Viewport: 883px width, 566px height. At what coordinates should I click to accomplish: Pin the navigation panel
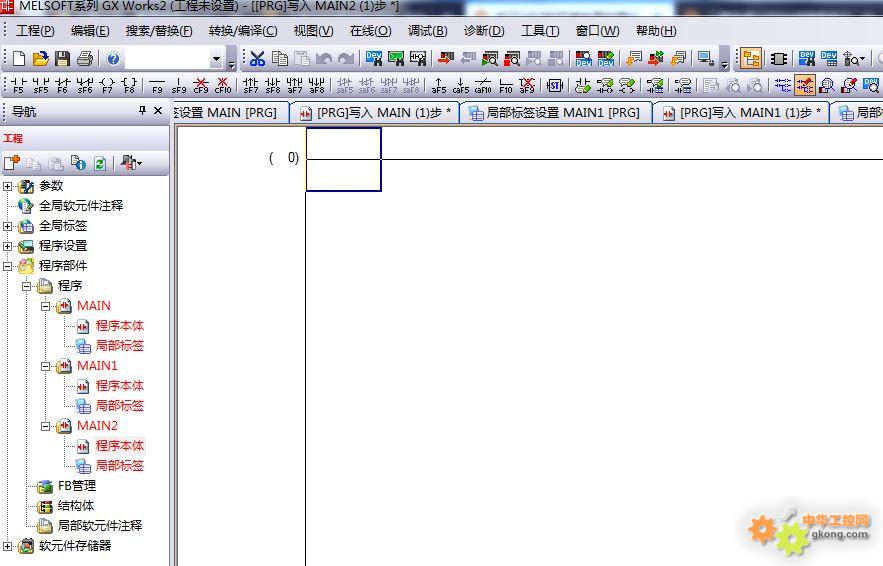142,110
